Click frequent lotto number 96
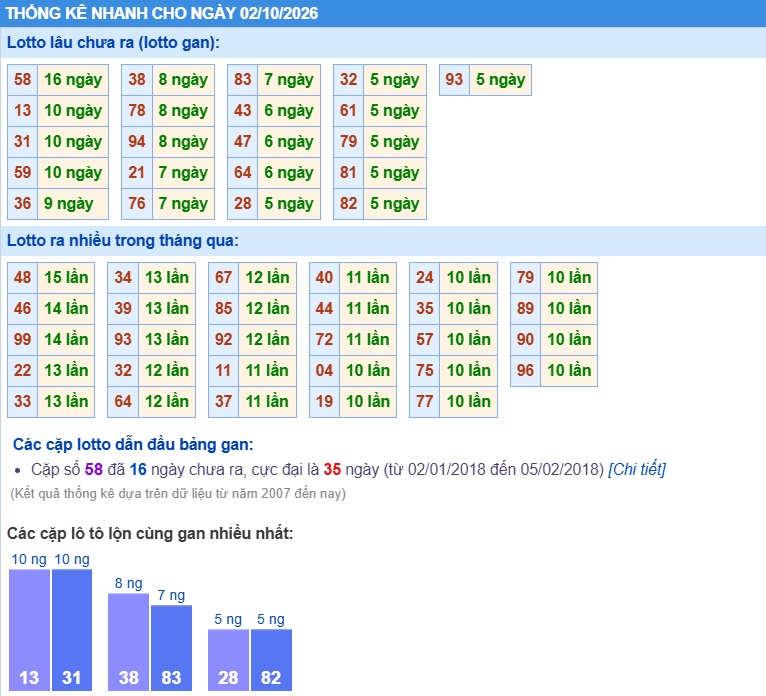The image size is (766, 696). 526,371
